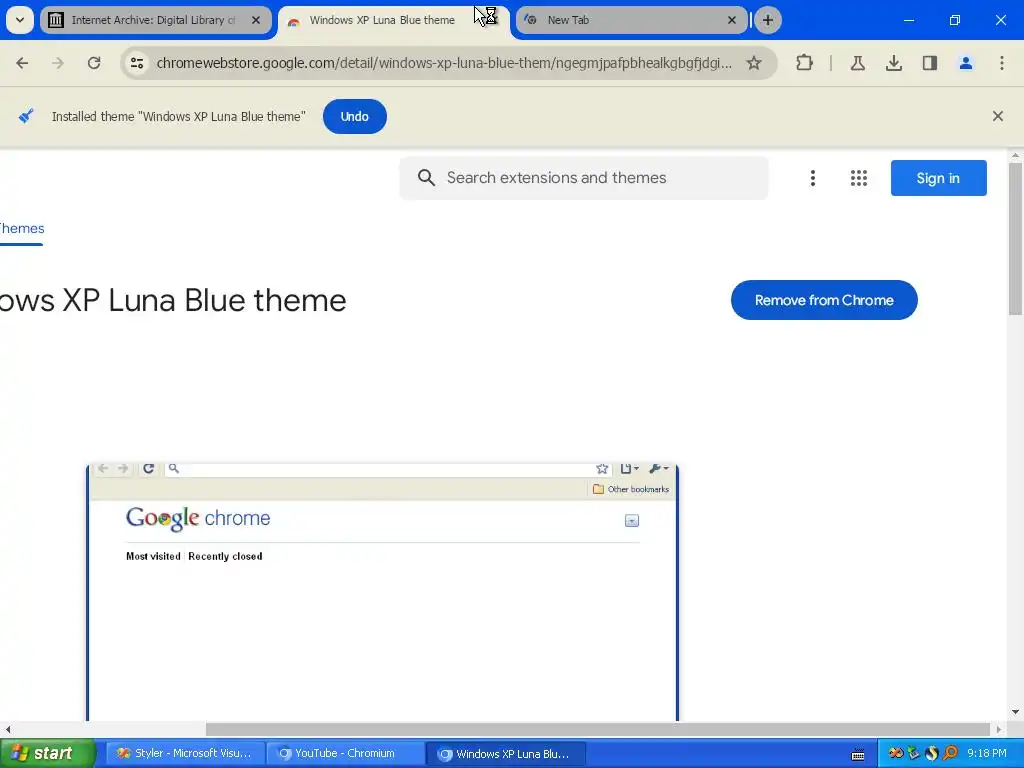The width and height of the screenshot is (1024, 768).
Task: Switch to the Internet Archive tab
Action: pos(155,20)
